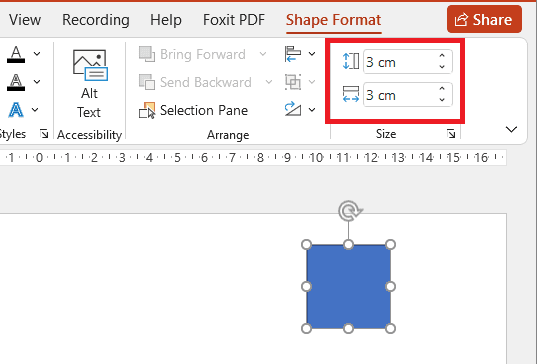
Task: Open the WordArt Styles dialog launcher
Action: pyautogui.click(x=44, y=134)
